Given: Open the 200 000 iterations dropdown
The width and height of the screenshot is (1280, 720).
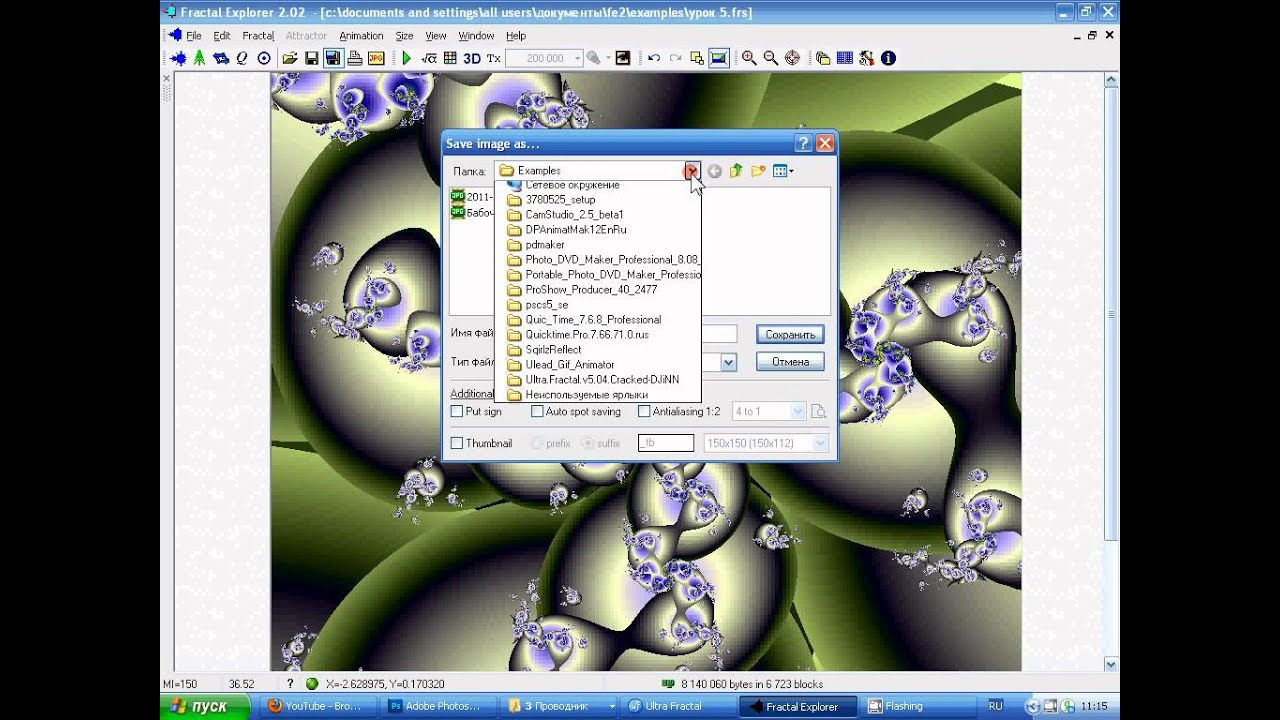Looking at the screenshot, I should coord(577,58).
